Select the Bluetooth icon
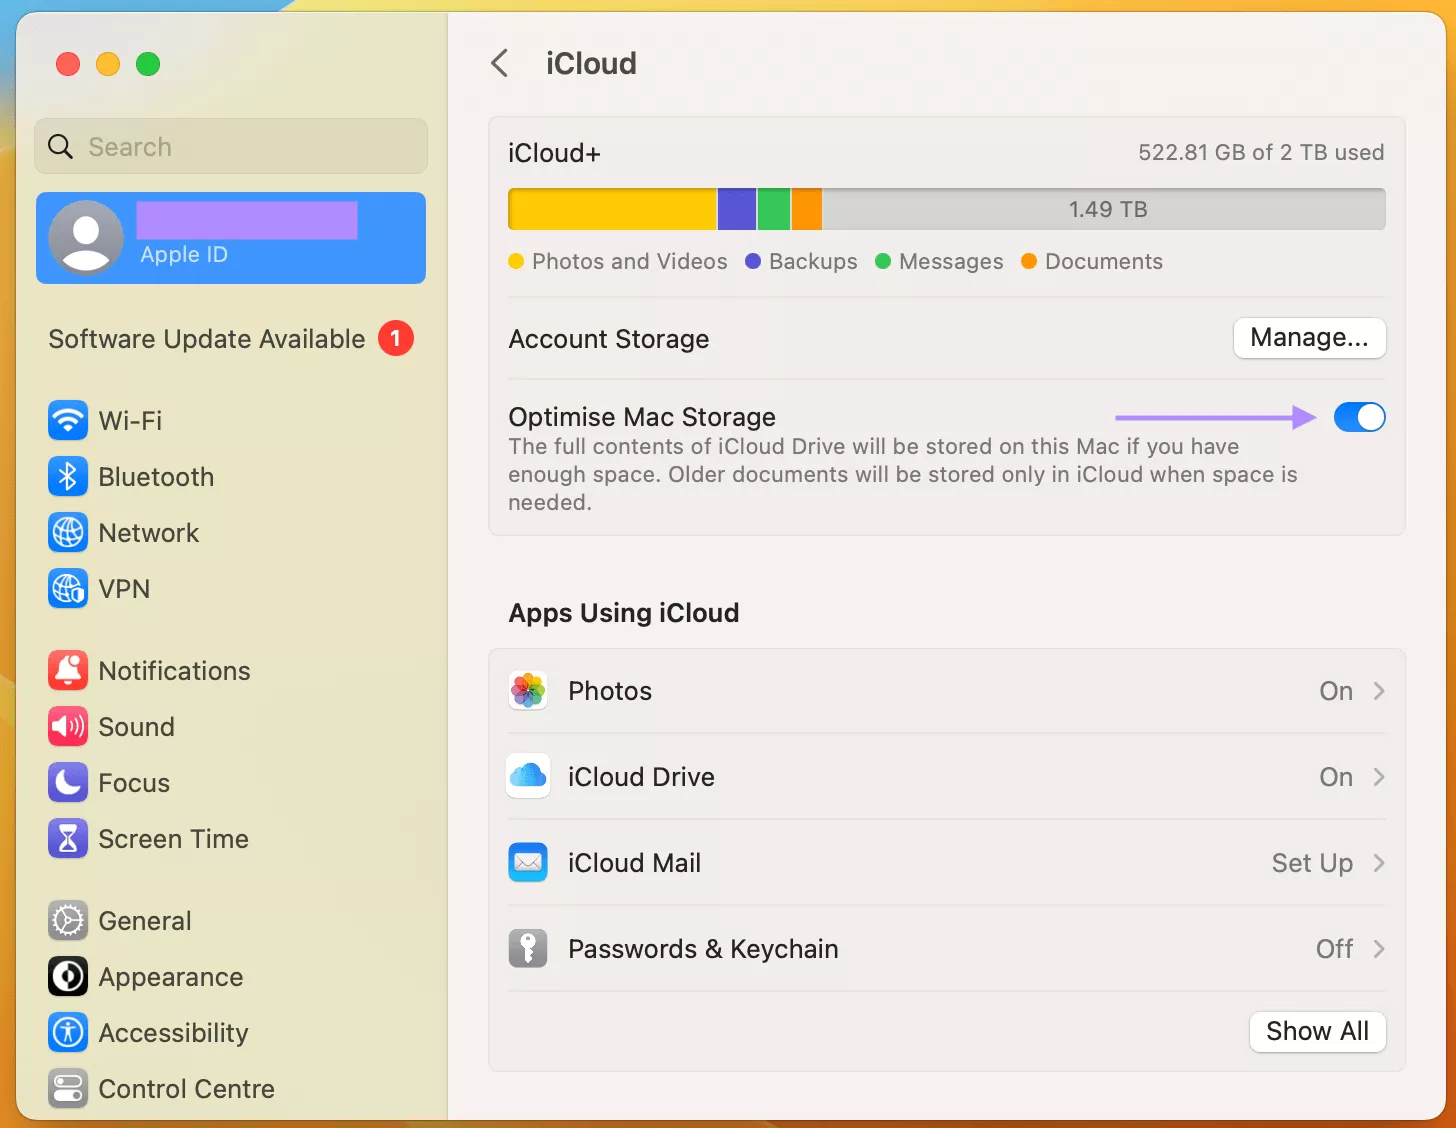This screenshot has width=1456, height=1128. (67, 477)
